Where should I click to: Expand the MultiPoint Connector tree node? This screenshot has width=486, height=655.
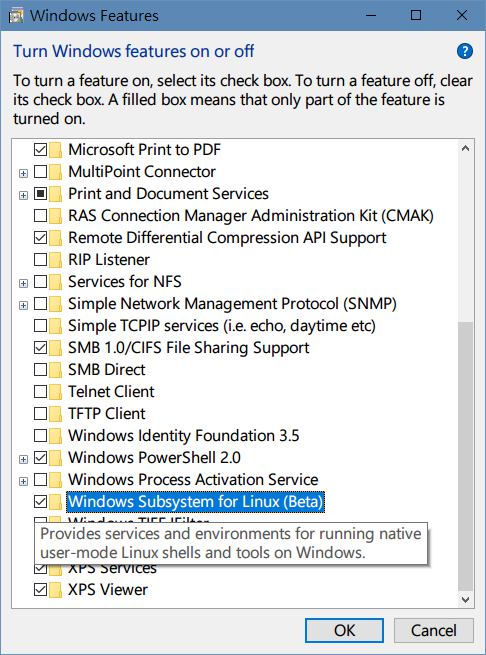click(x=23, y=173)
